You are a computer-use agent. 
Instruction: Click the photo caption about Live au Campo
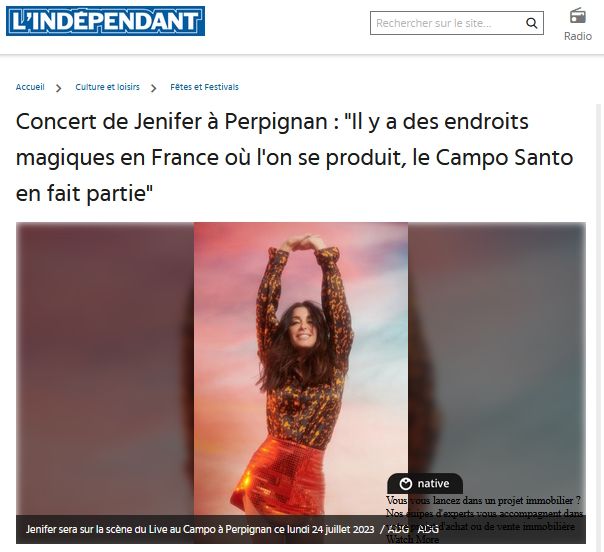[200, 529]
